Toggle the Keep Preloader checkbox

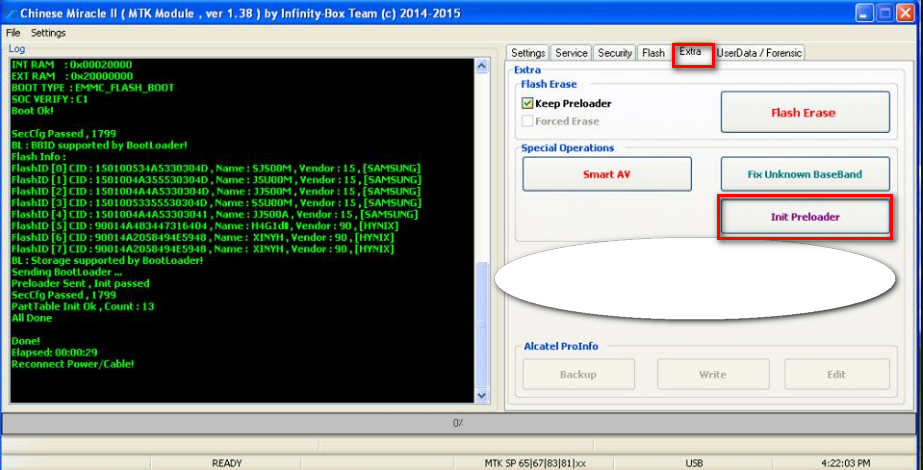pyautogui.click(x=527, y=104)
